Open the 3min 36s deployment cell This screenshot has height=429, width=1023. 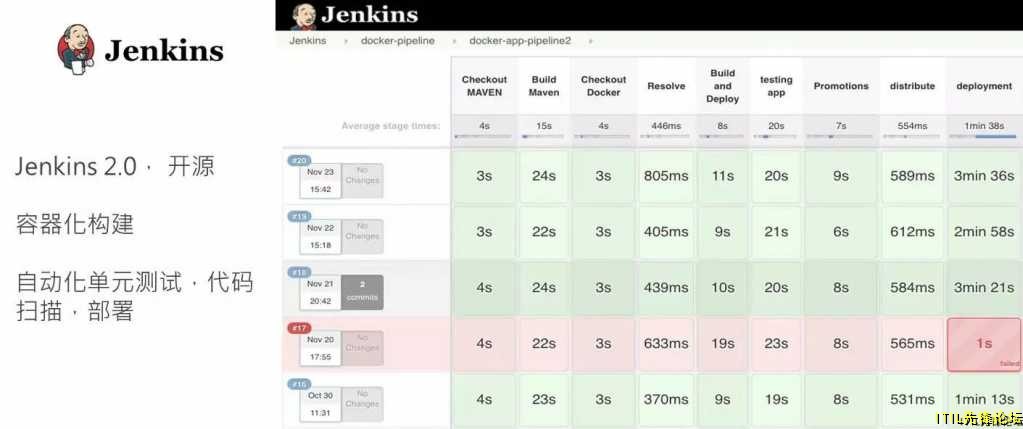click(984, 176)
